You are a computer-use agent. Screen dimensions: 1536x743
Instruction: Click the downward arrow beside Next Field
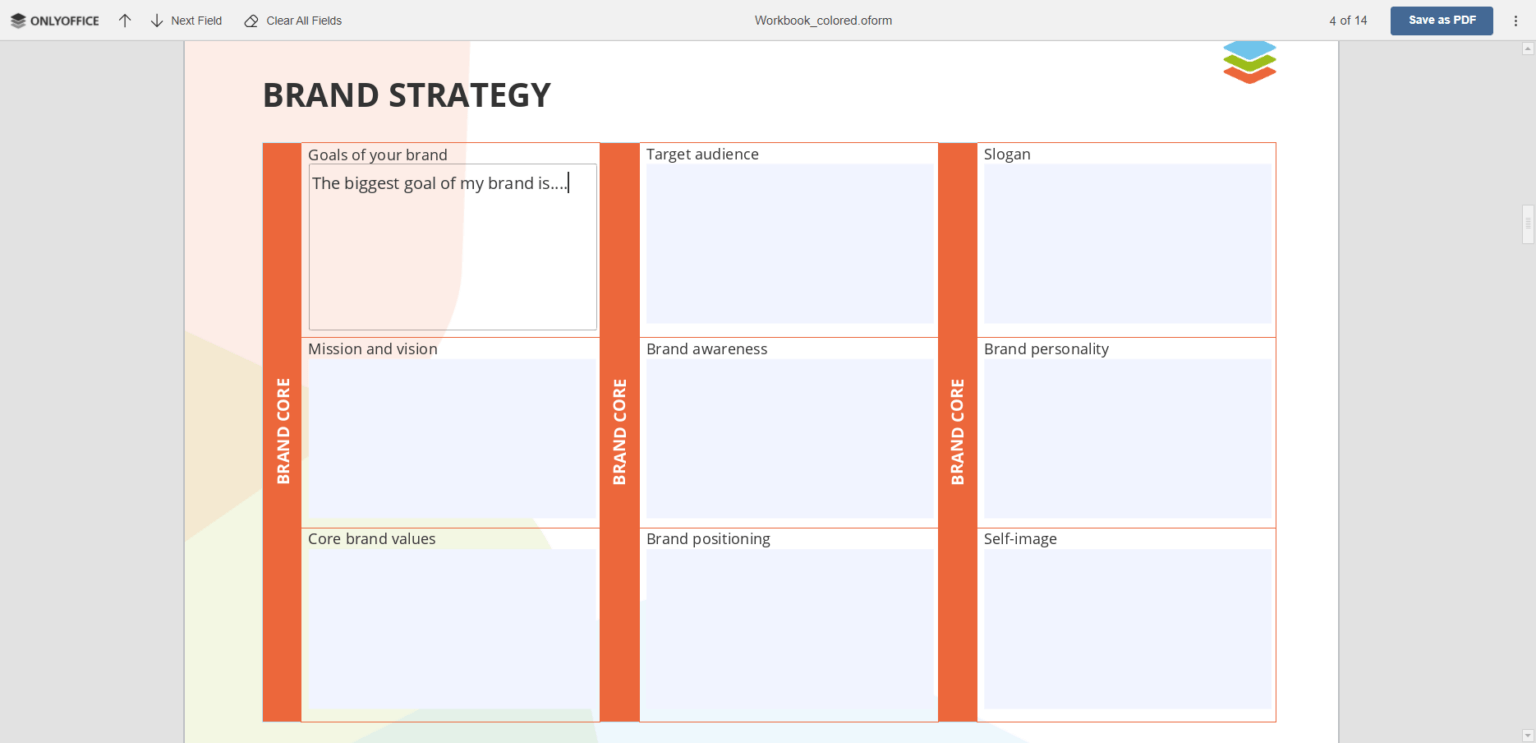(x=154, y=20)
